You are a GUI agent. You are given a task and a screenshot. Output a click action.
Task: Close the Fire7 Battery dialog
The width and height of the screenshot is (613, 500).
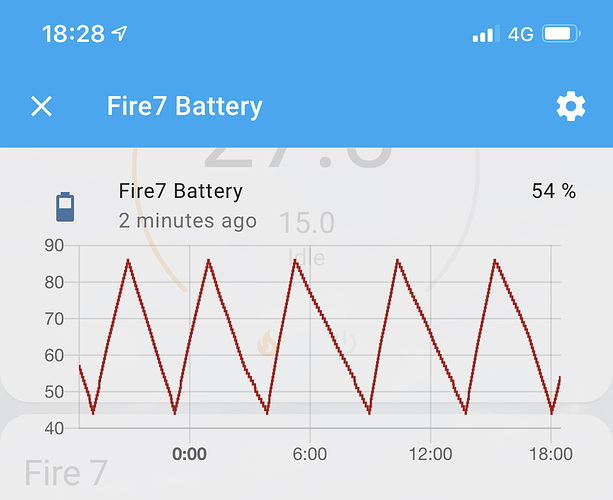(41, 106)
